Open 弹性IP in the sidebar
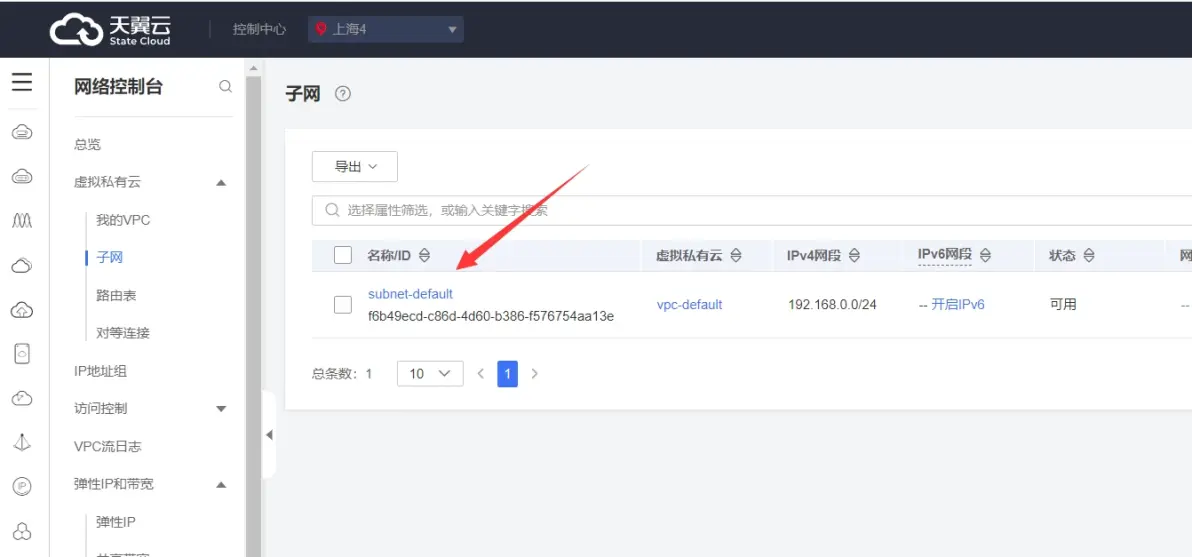Screen dimensions: 1192x557 tap(116, 521)
